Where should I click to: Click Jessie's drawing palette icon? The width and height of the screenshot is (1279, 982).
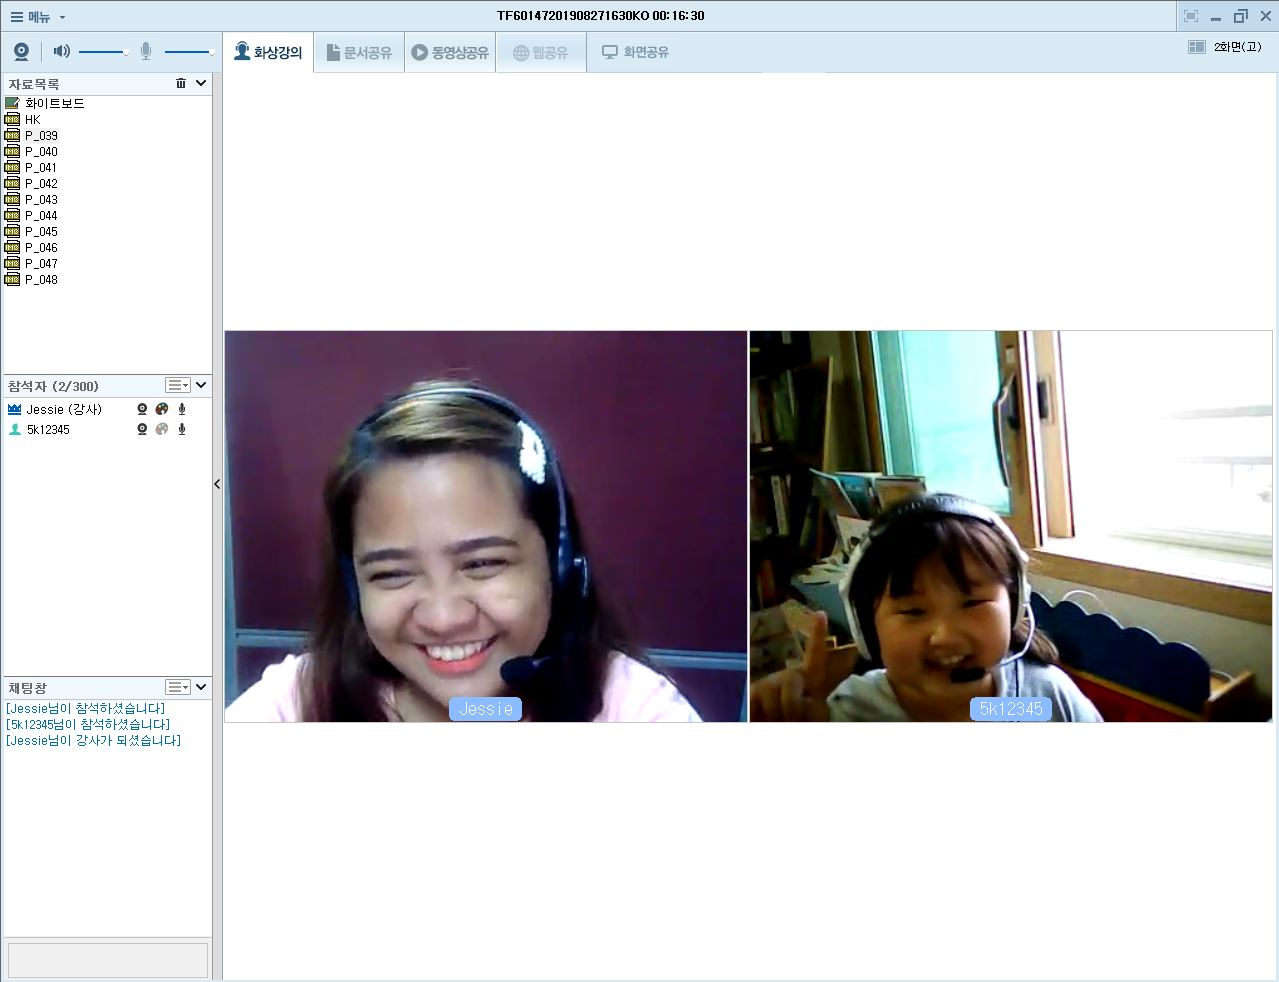[162, 409]
